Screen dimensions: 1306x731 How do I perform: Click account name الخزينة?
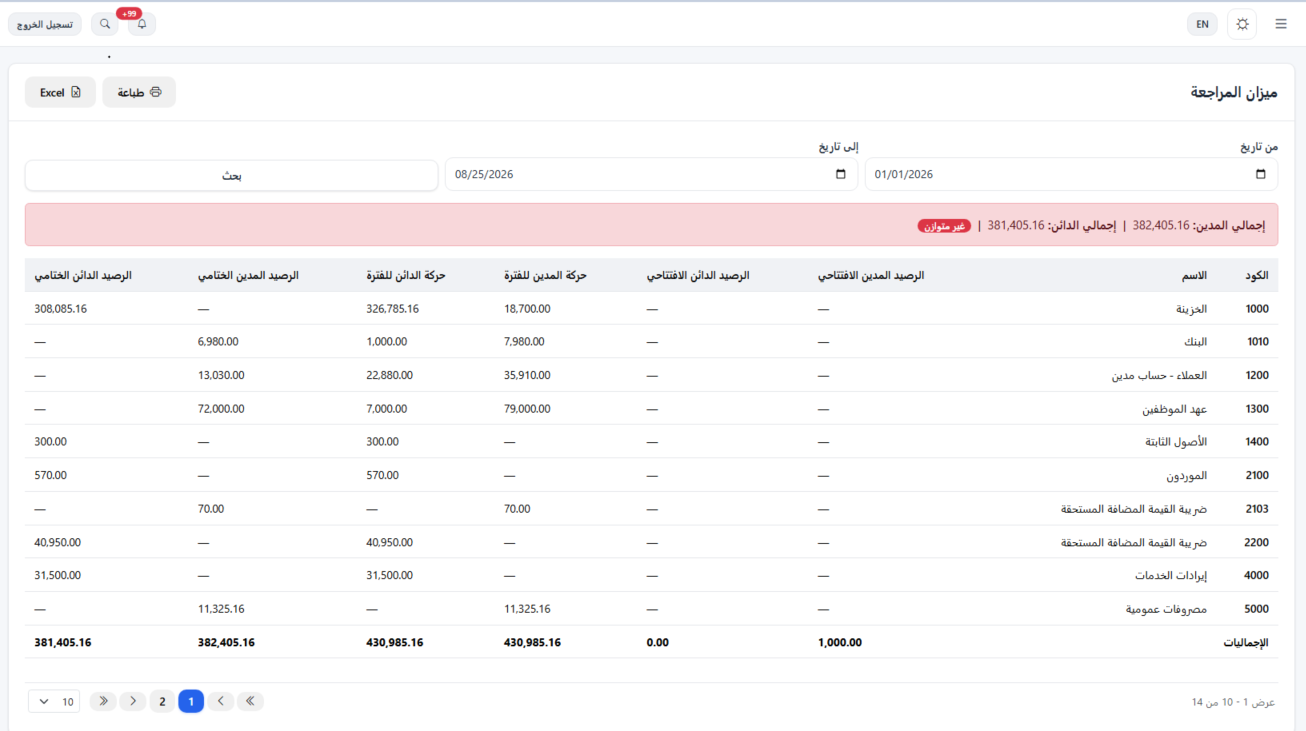tap(1191, 309)
